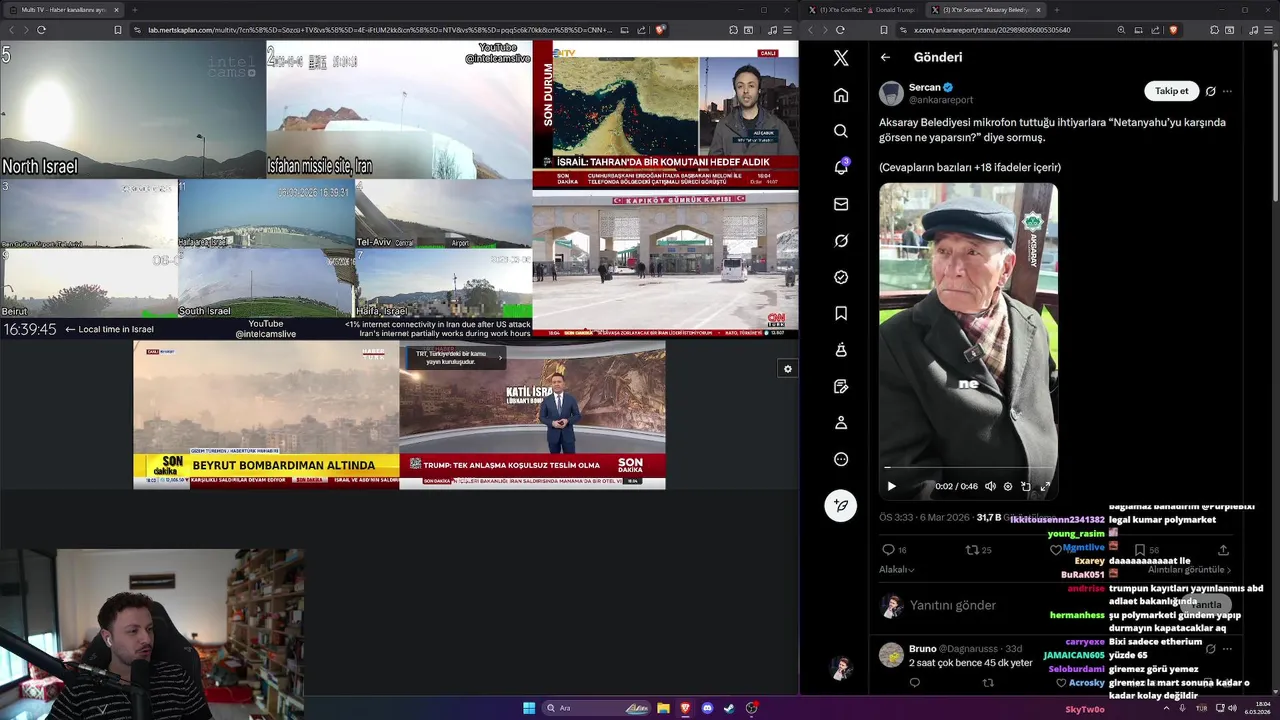The width and height of the screenshot is (1280, 720).
Task: Close the X'te Sercan tab
Action: [x=1038, y=10]
